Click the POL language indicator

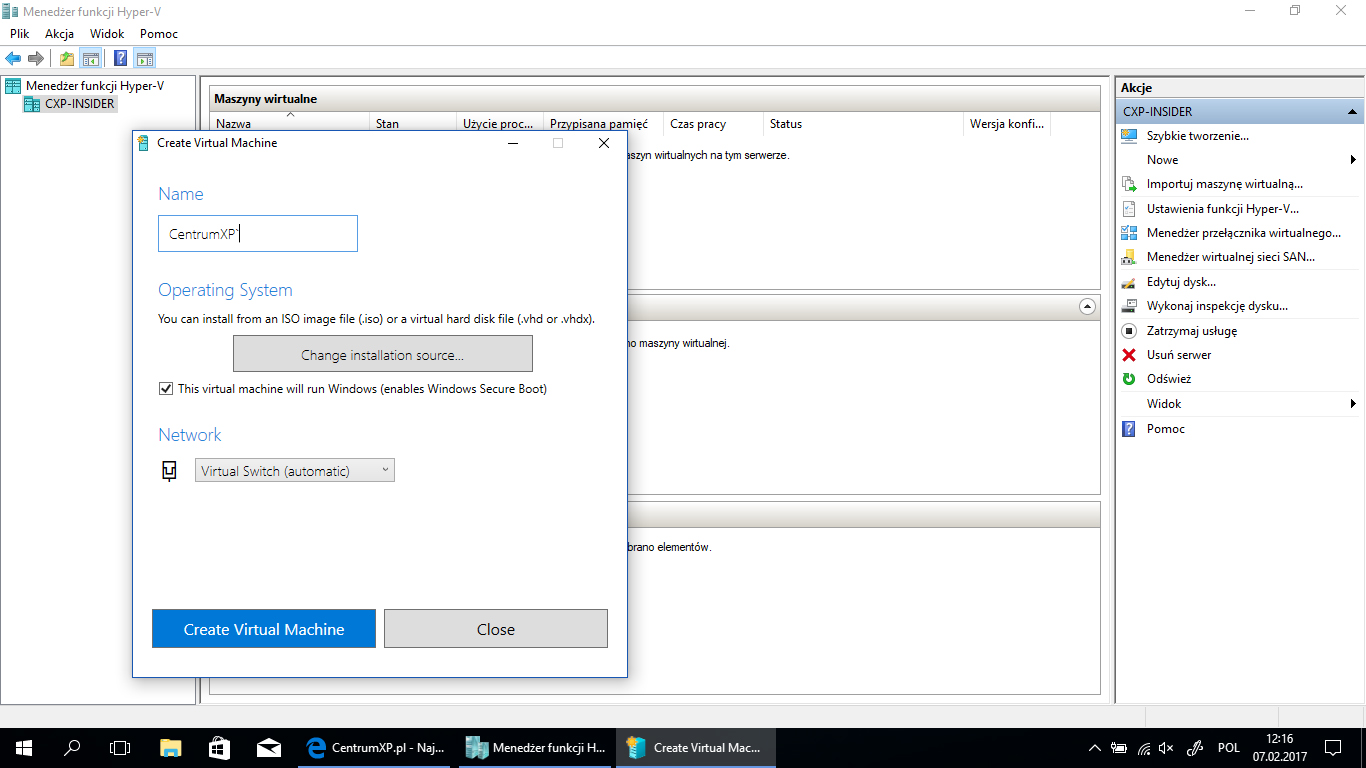pyautogui.click(x=1229, y=747)
